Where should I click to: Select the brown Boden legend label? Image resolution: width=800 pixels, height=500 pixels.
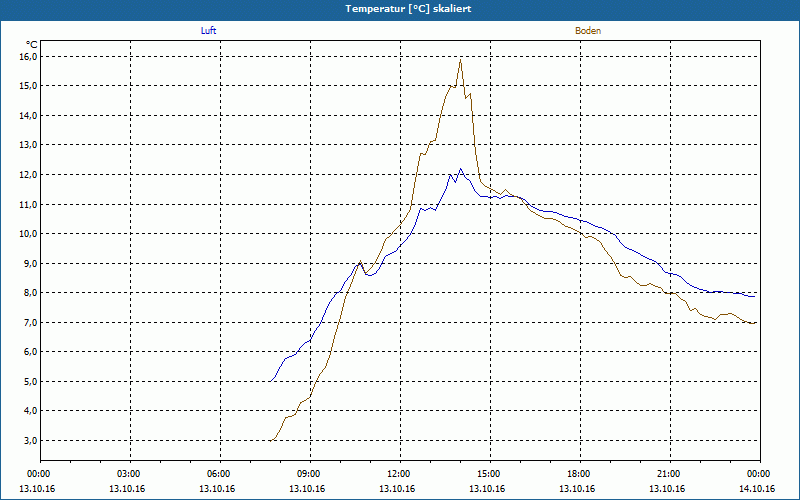point(588,31)
